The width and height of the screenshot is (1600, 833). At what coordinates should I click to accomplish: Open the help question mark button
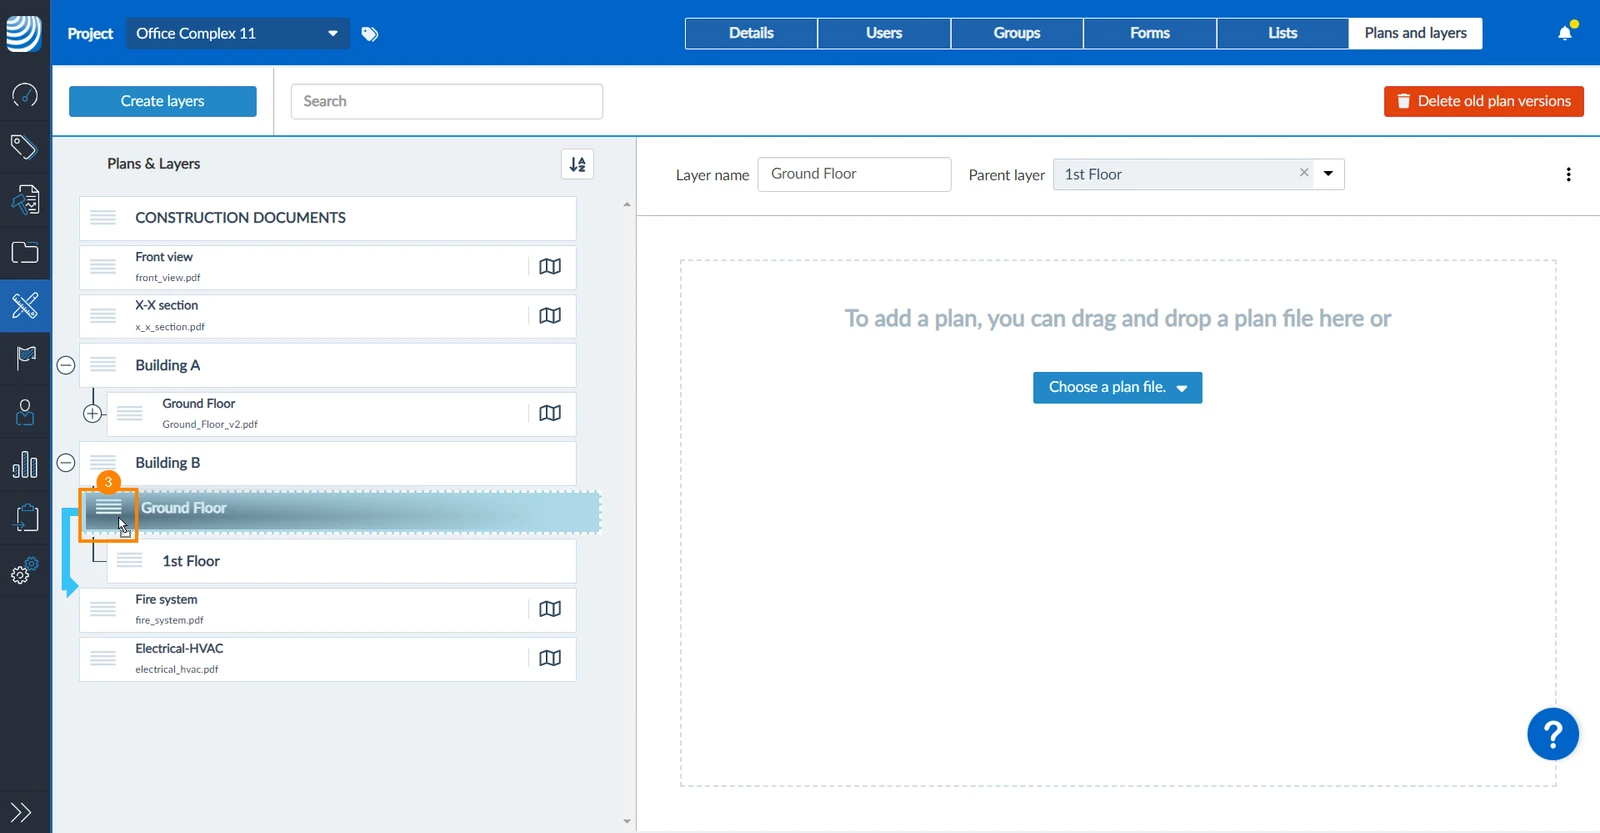point(1553,735)
